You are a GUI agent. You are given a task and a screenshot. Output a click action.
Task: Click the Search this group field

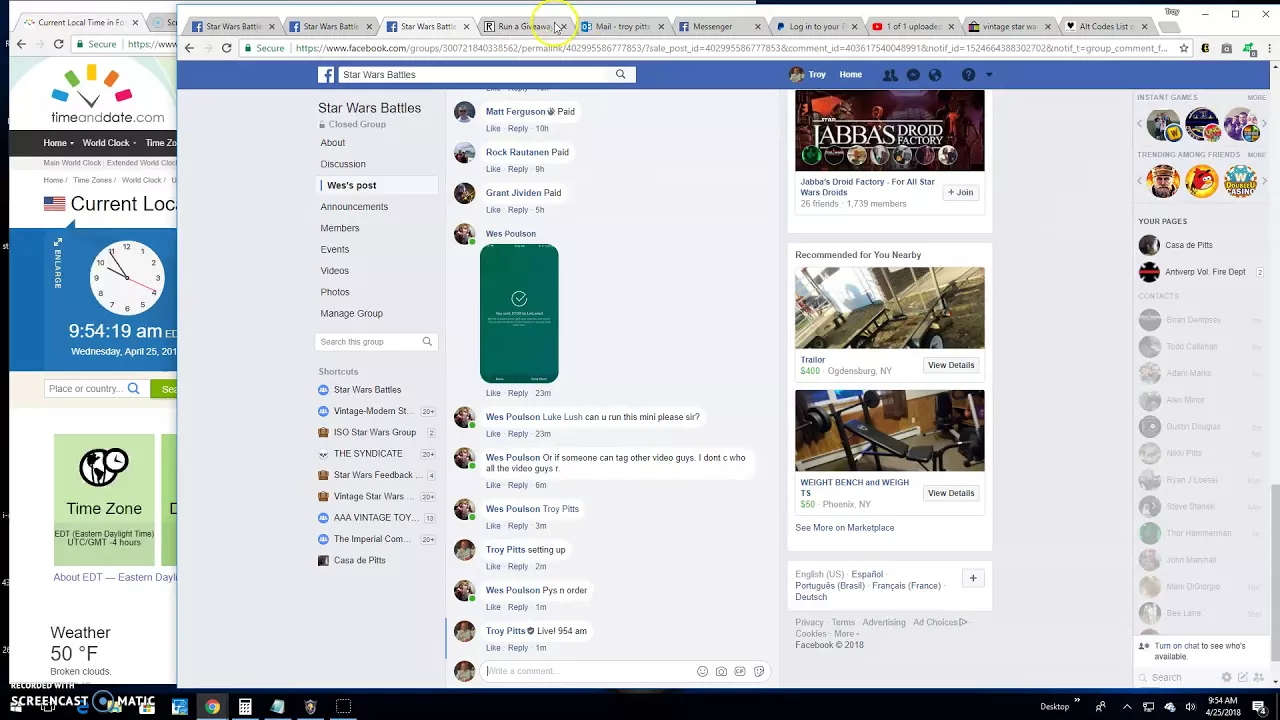(x=368, y=342)
